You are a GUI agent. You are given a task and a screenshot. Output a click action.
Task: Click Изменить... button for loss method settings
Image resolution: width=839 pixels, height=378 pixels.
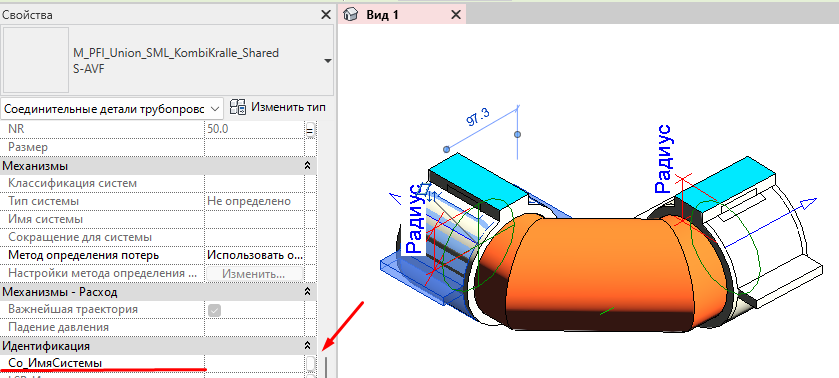click(x=254, y=274)
